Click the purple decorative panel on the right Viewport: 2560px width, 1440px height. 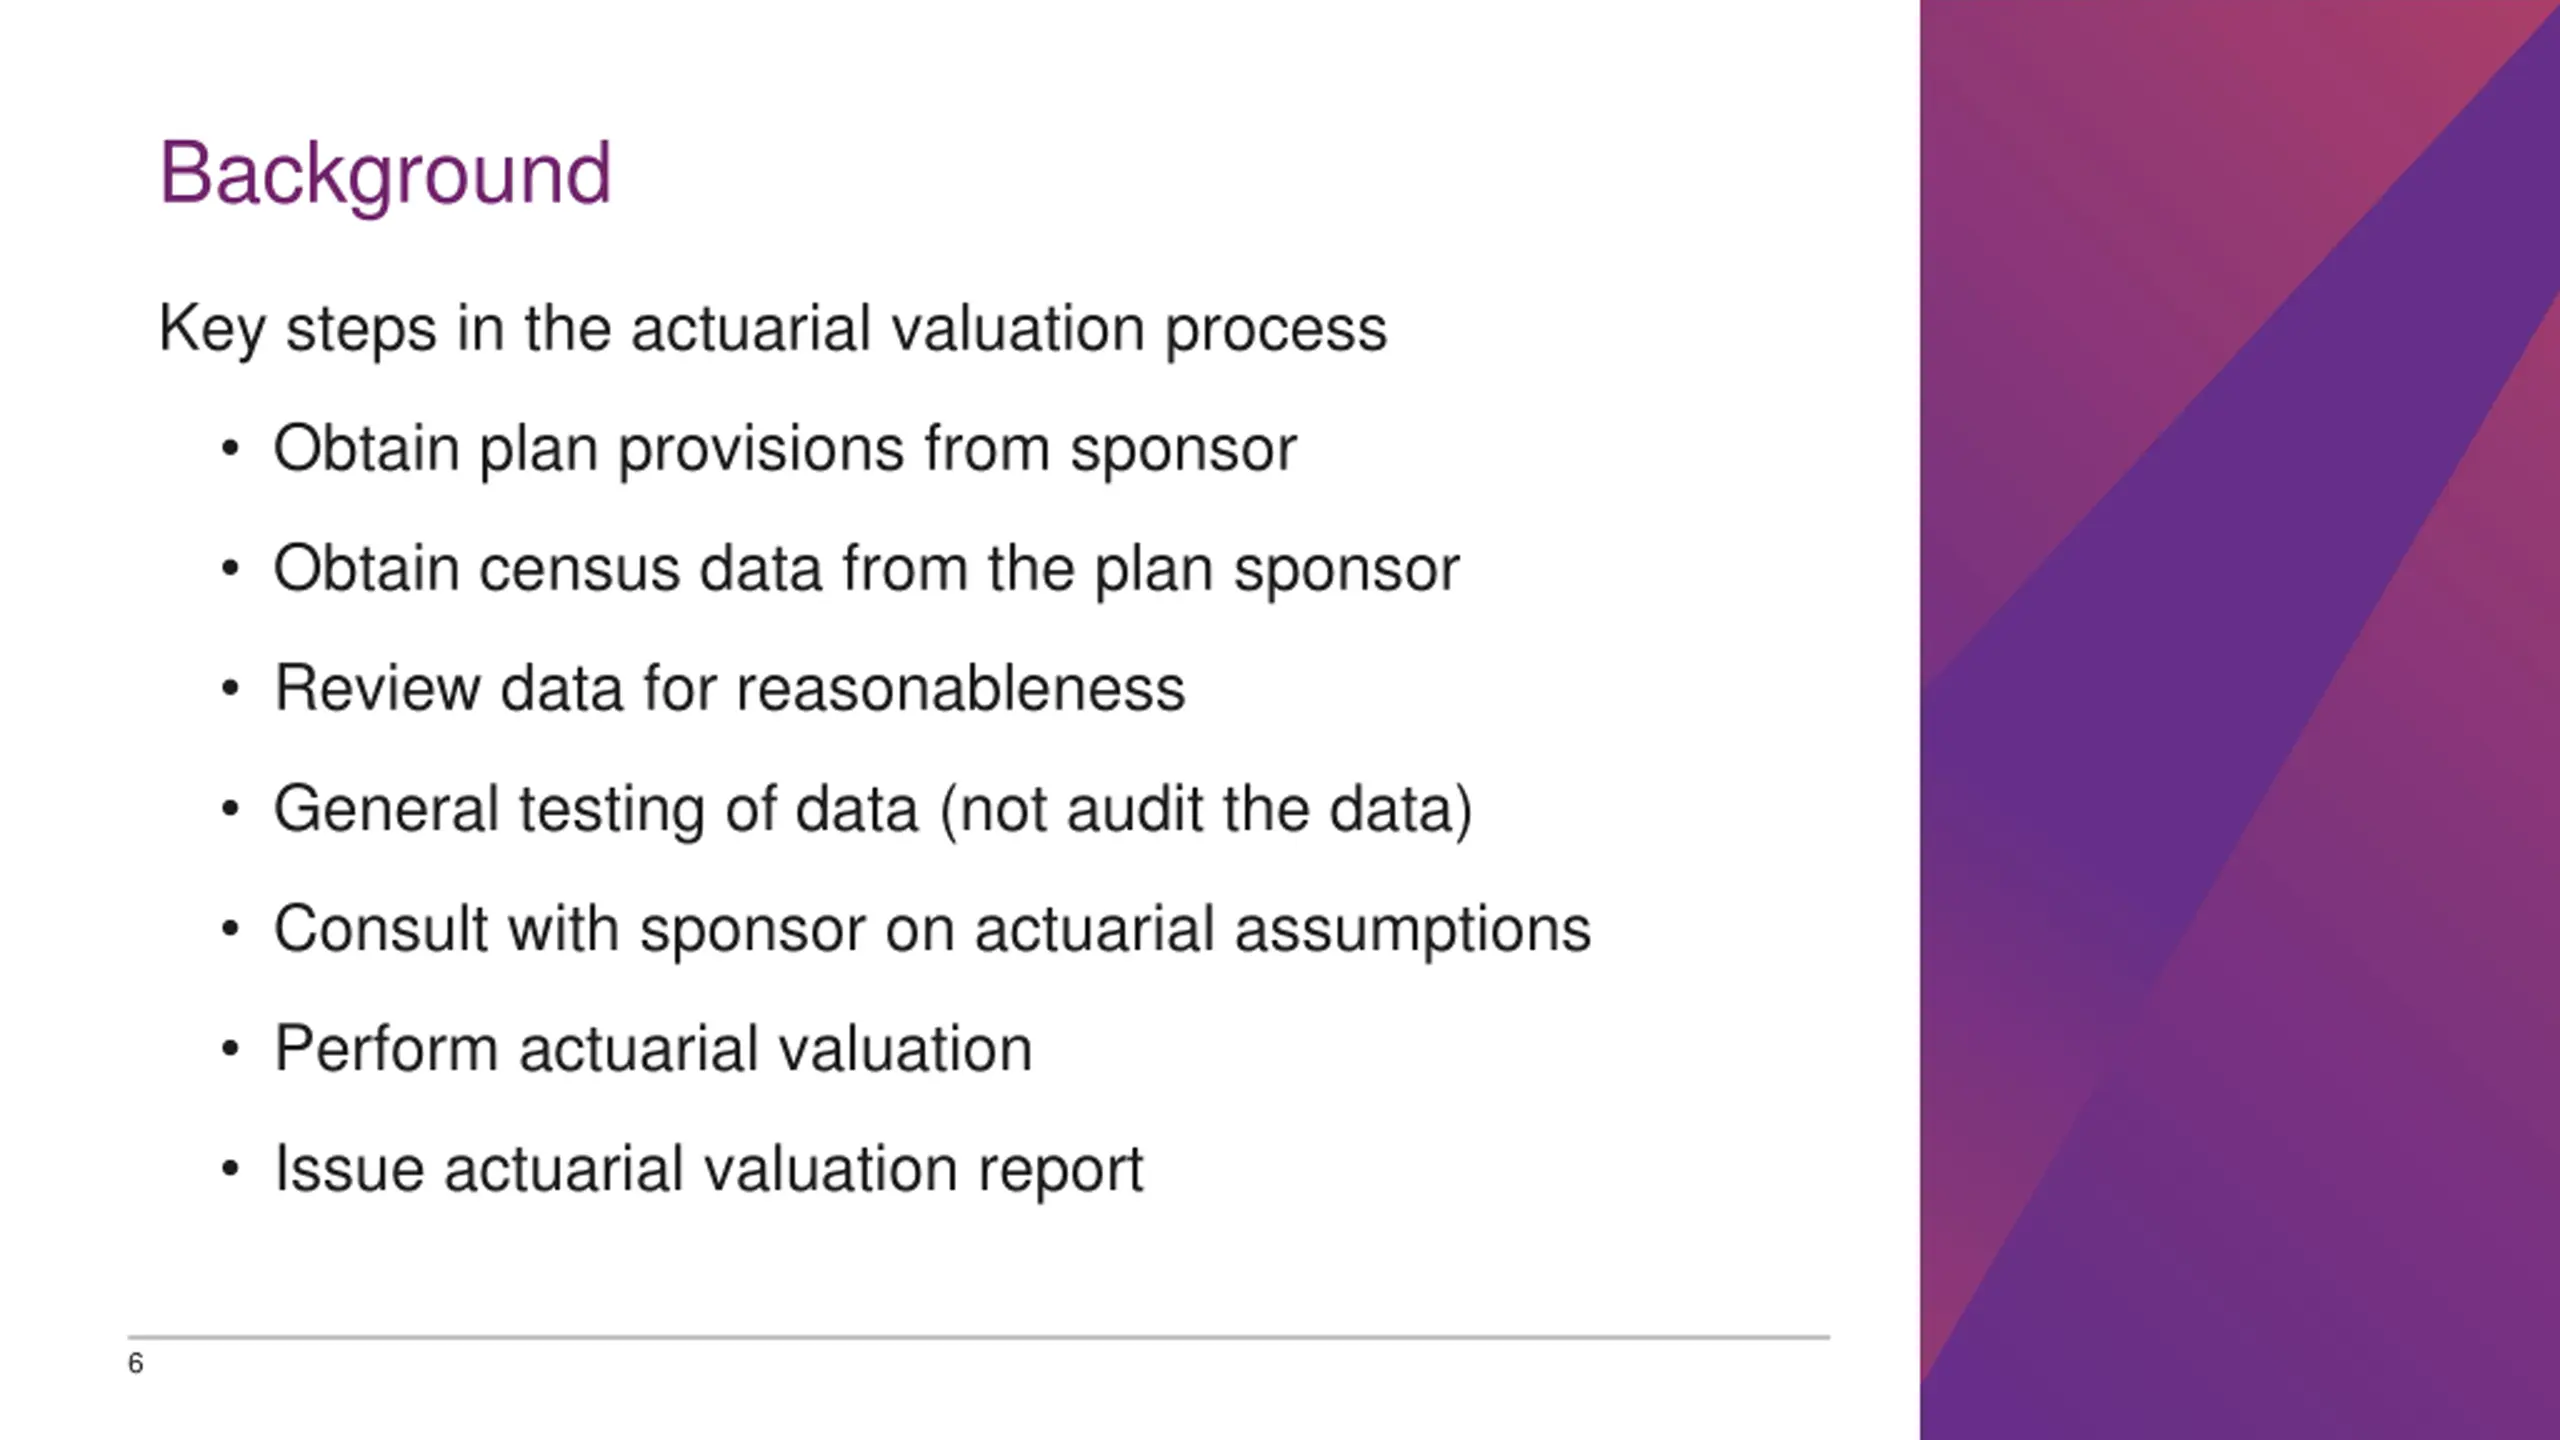(x=2240, y=720)
